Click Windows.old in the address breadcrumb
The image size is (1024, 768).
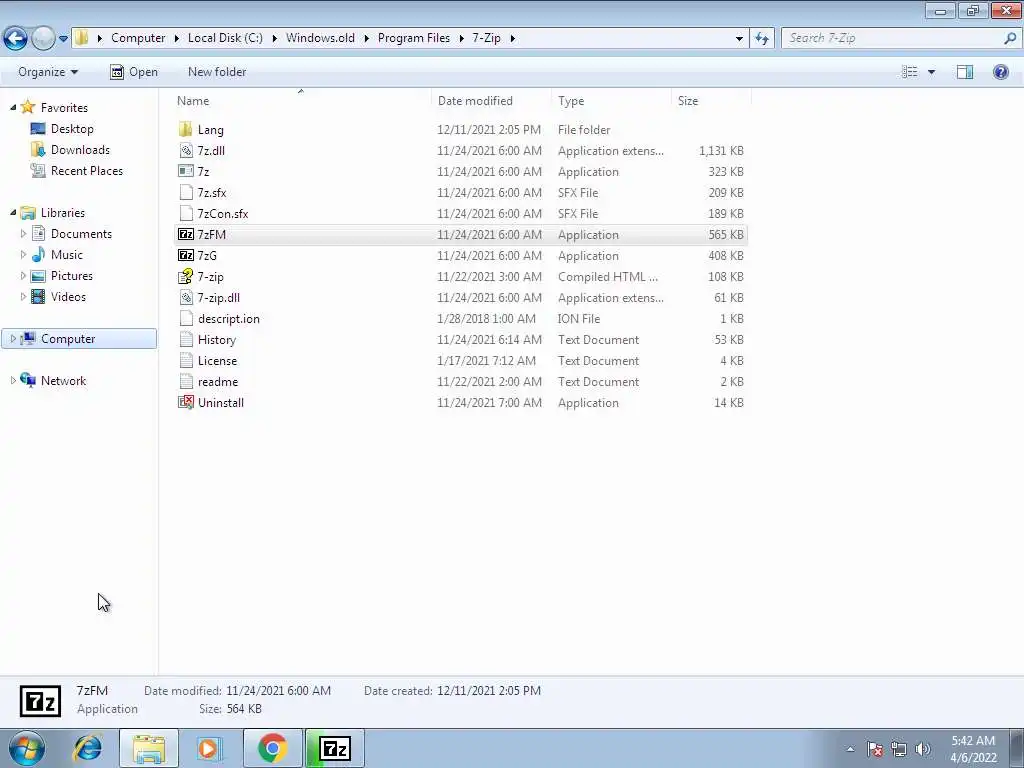[320, 38]
